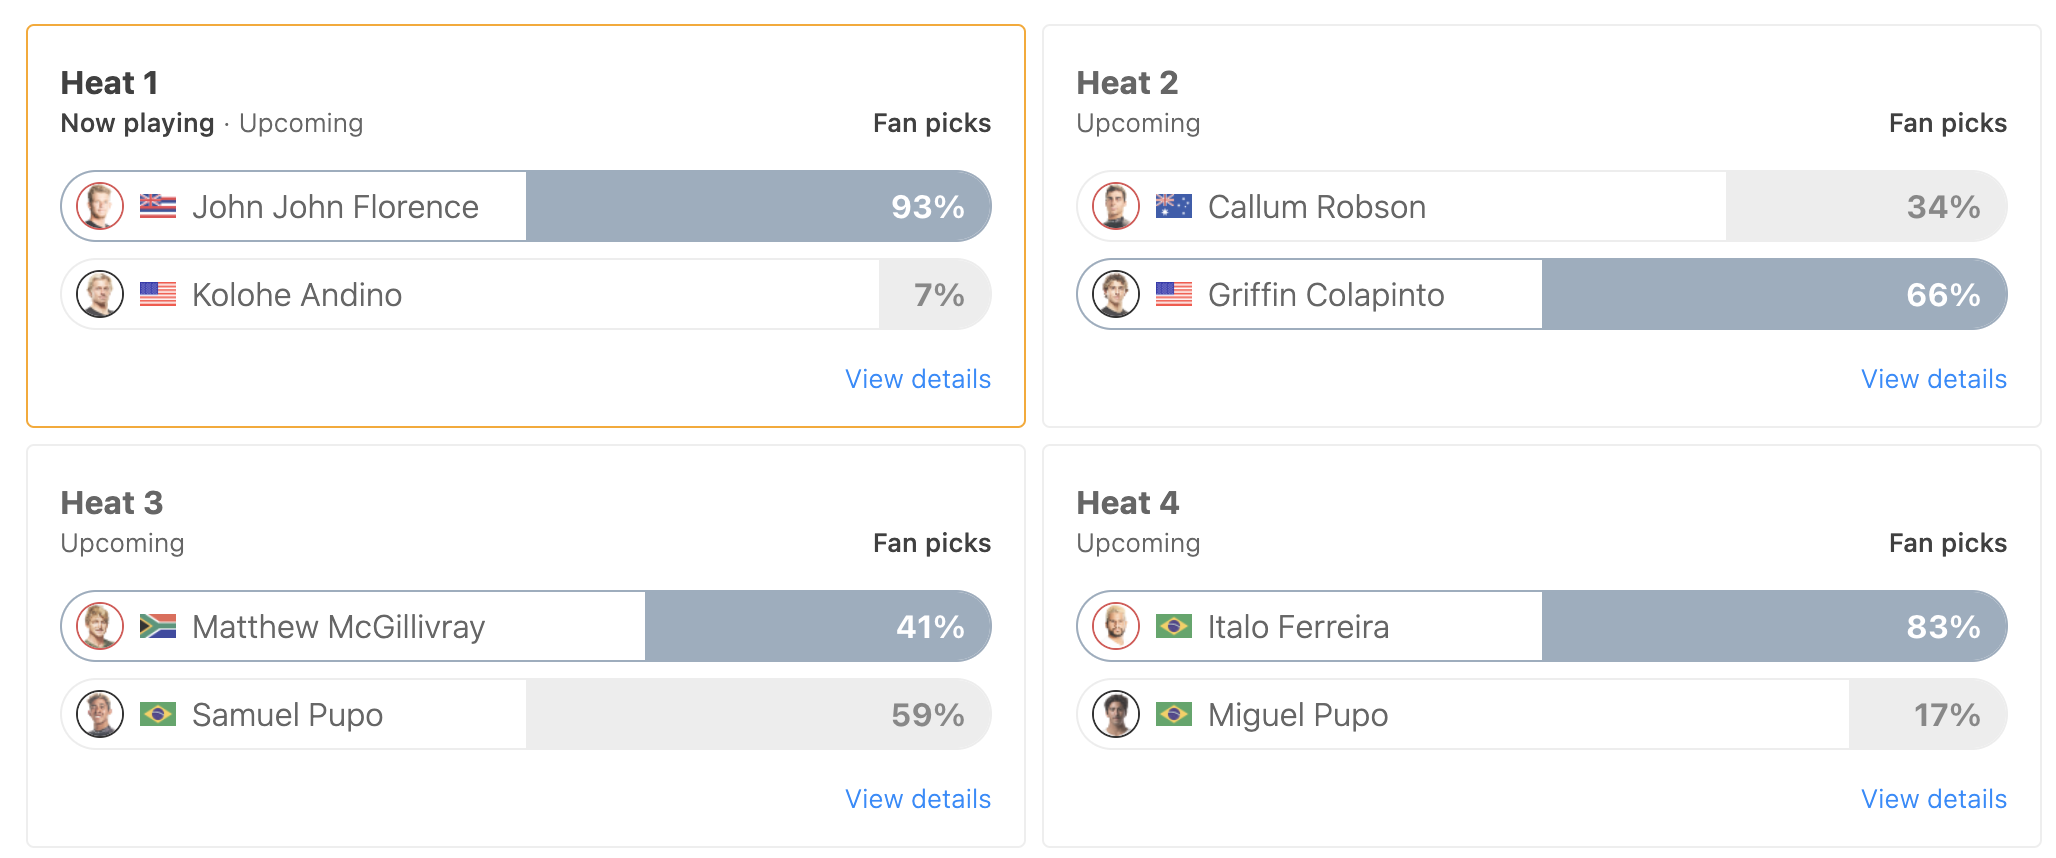Viewport: 2056px width, 858px height.
Task: Select the Miguel Pupo pick row
Action: pos(1542,714)
